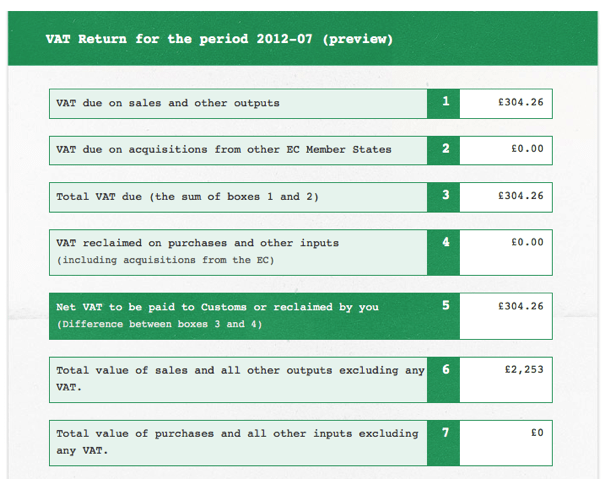
Task: Click the 'Total value of purchases' description
Action: pos(237,434)
